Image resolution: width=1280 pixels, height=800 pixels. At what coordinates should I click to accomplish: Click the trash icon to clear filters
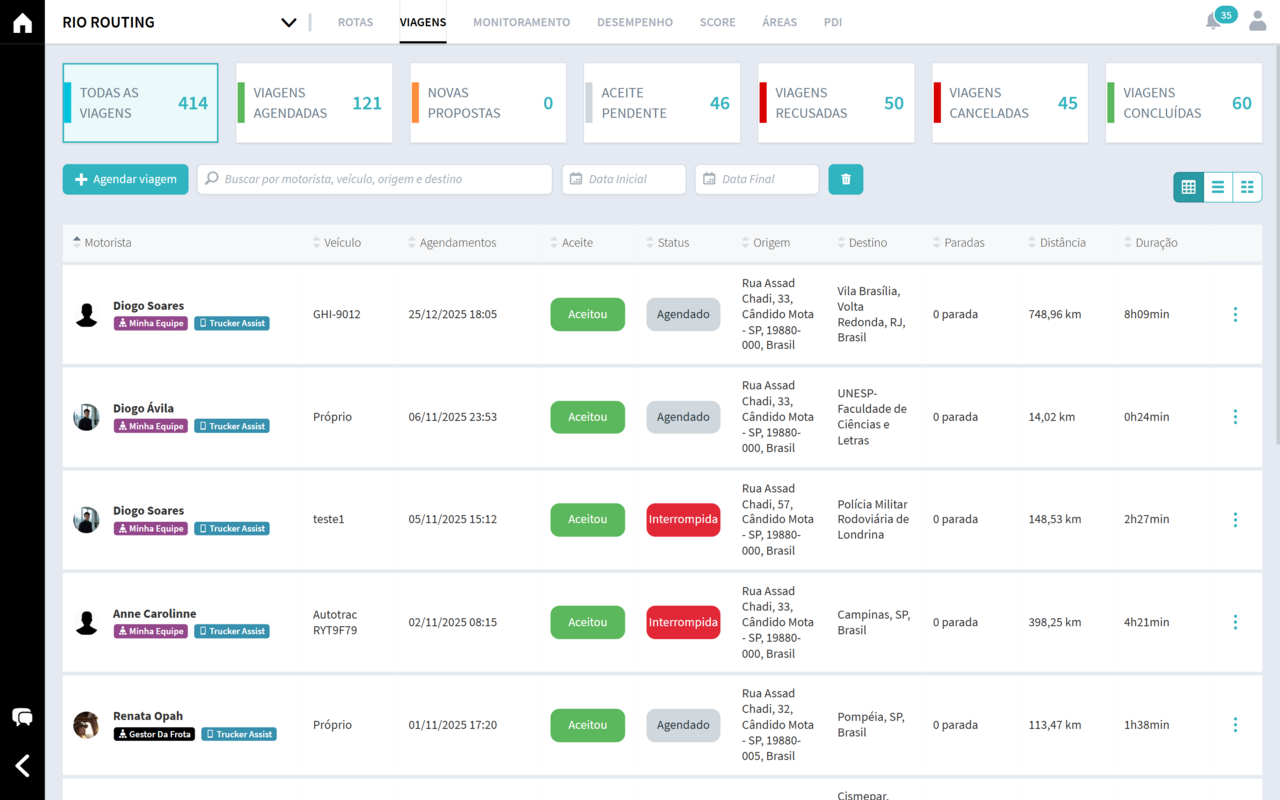coord(845,179)
